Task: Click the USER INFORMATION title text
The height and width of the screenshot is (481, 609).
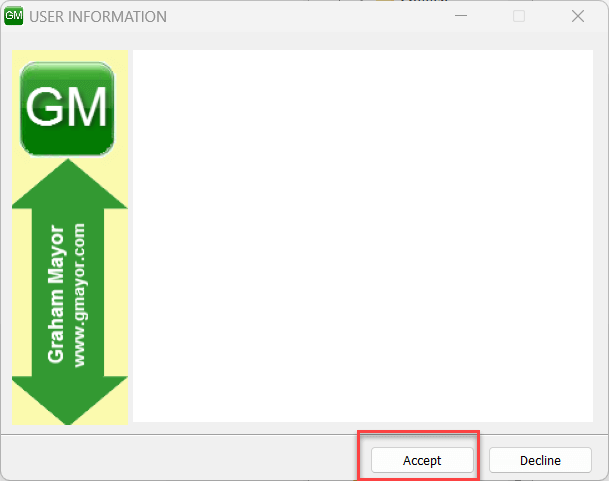Action: tap(98, 17)
